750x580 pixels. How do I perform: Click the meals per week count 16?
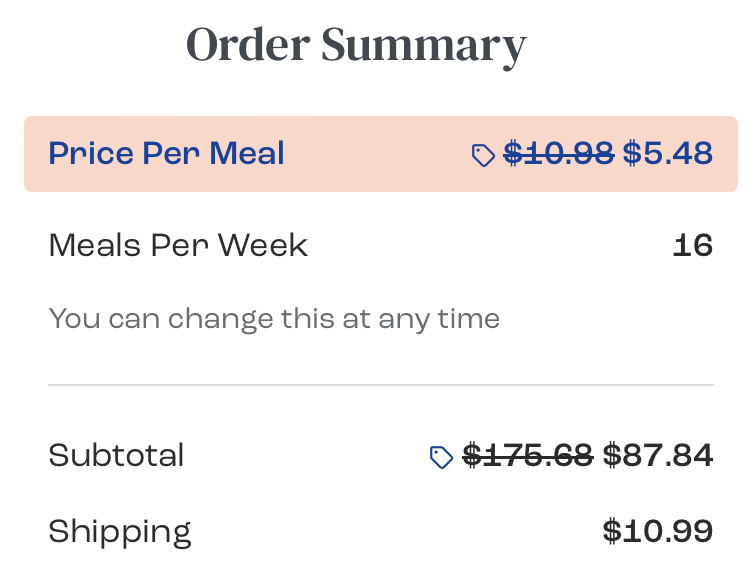[692, 245]
